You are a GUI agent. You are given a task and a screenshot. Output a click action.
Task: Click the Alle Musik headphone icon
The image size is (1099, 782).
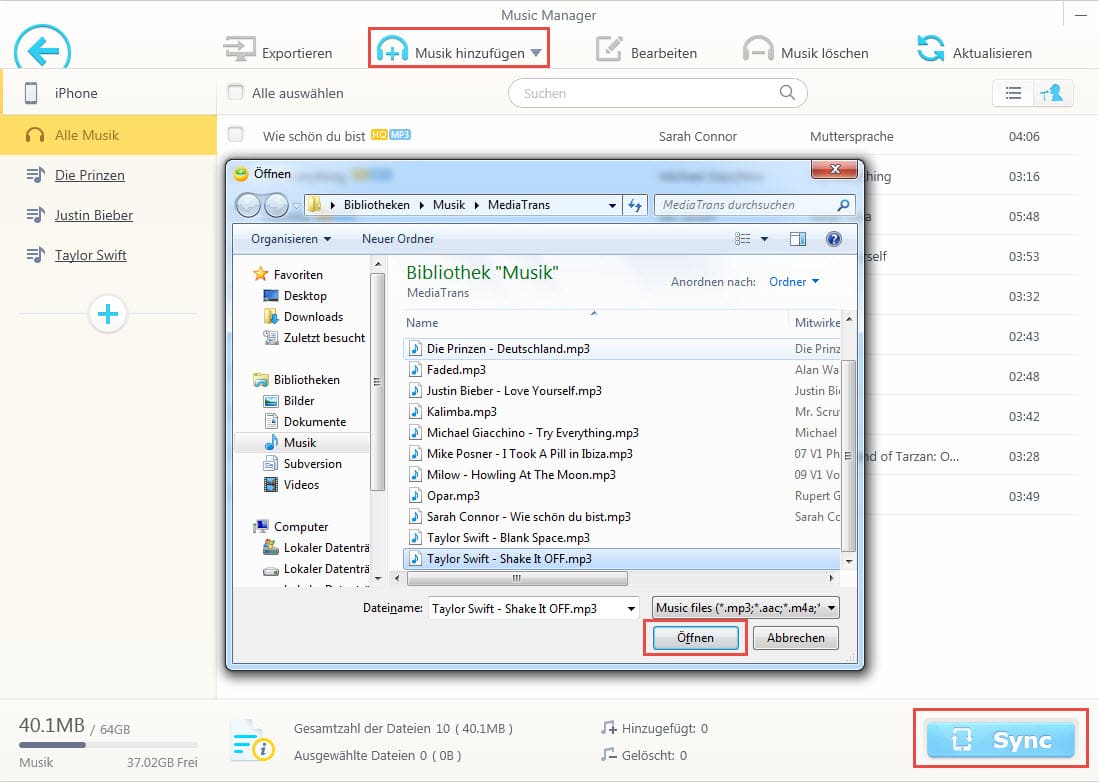tap(35, 135)
